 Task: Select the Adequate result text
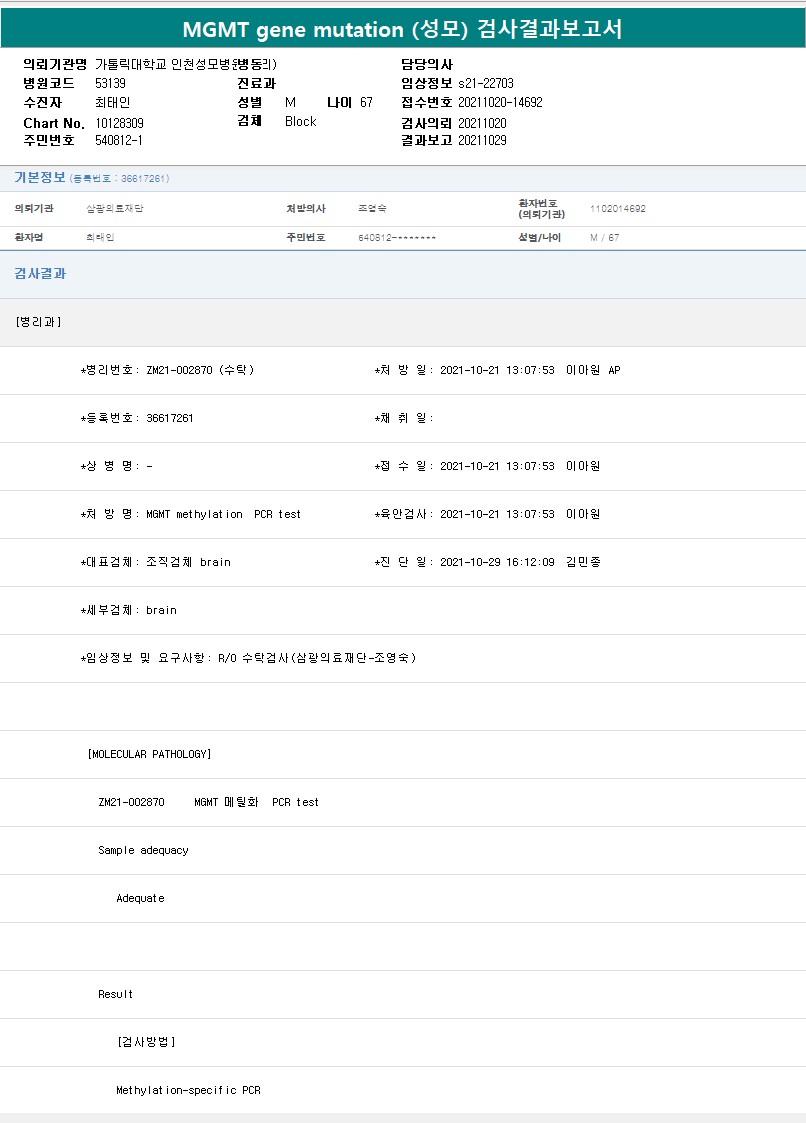[140, 898]
